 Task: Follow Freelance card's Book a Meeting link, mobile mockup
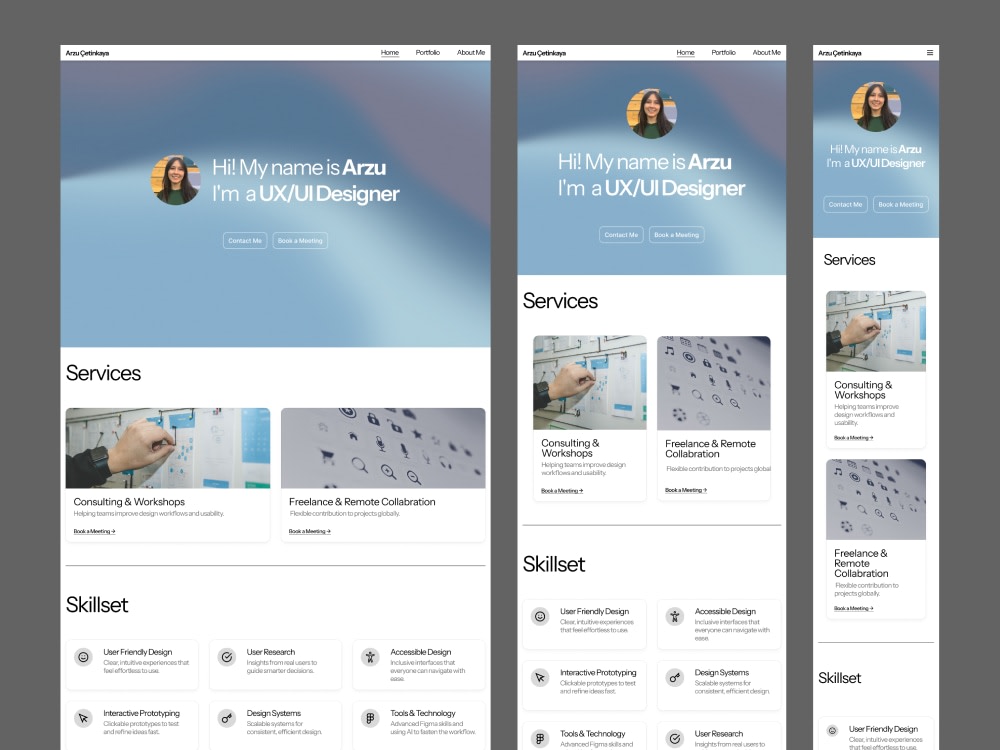point(853,608)
